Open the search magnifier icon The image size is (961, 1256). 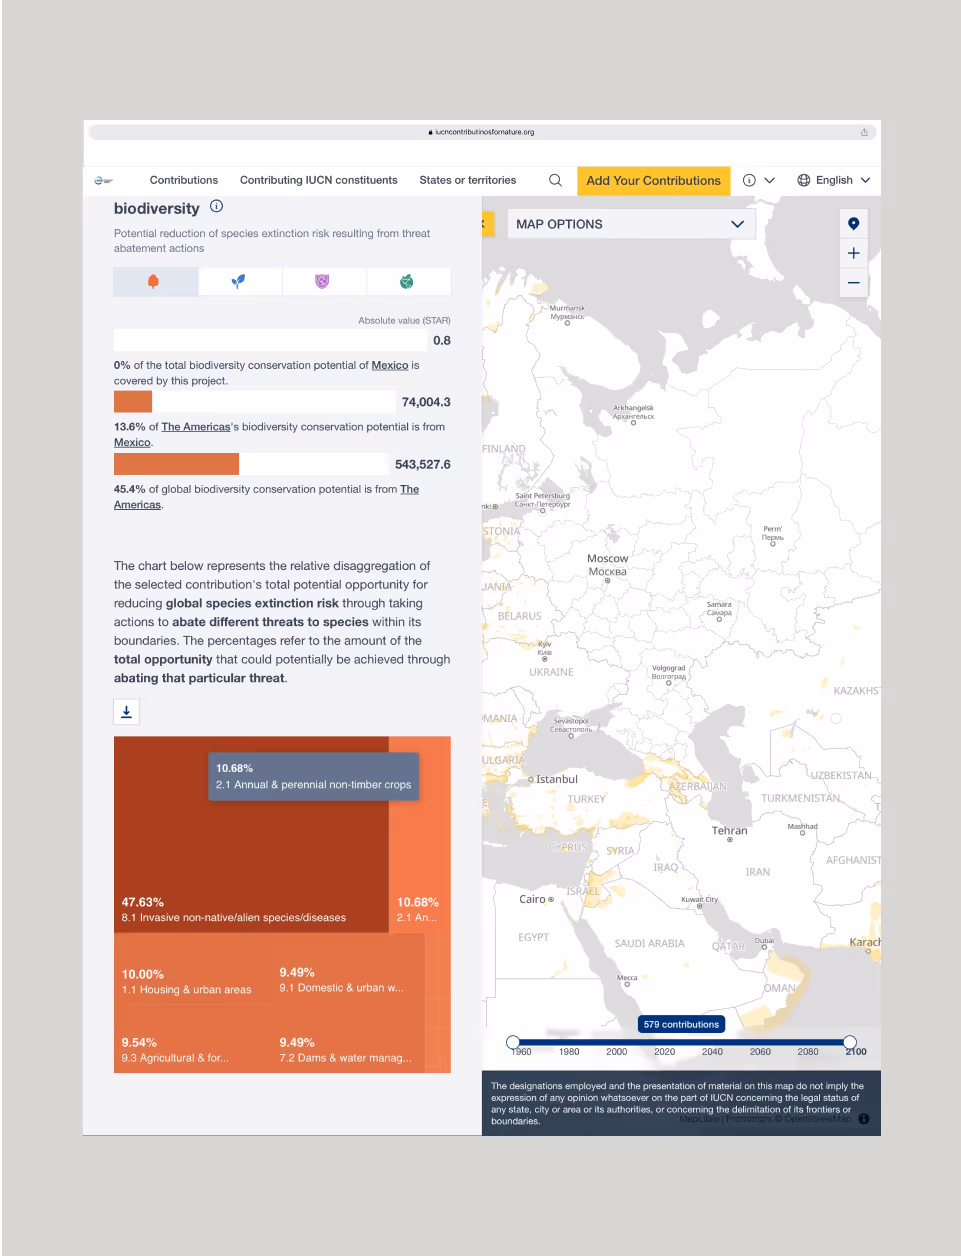[555, 180]
